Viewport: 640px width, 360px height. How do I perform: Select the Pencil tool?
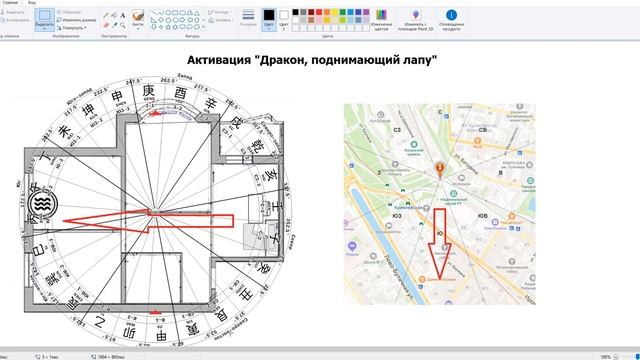click(x=106, y=15)
